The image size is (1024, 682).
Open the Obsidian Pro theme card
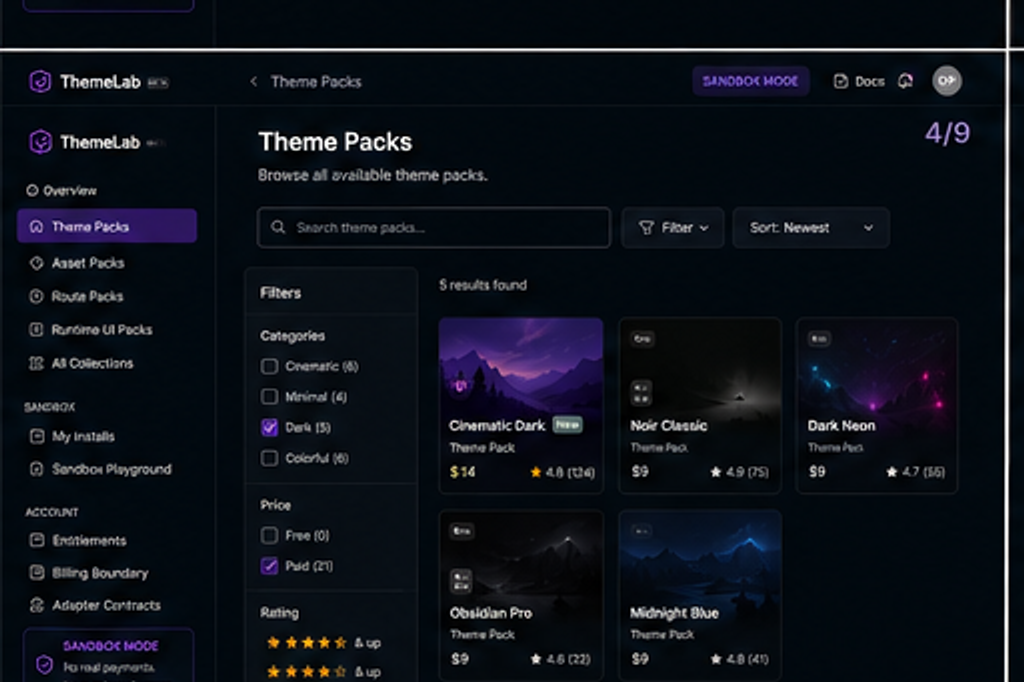tap(521, 594)
